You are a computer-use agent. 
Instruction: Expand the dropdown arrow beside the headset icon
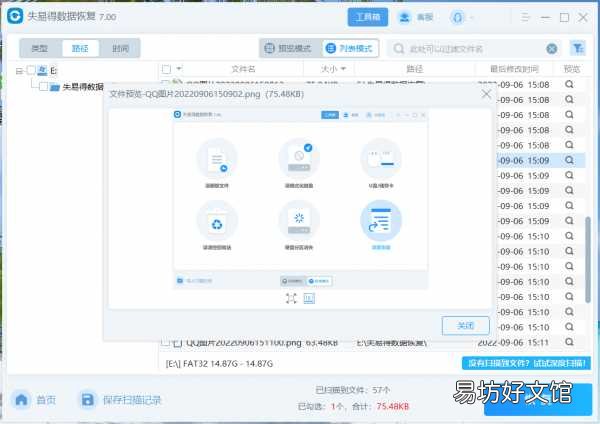471,17
